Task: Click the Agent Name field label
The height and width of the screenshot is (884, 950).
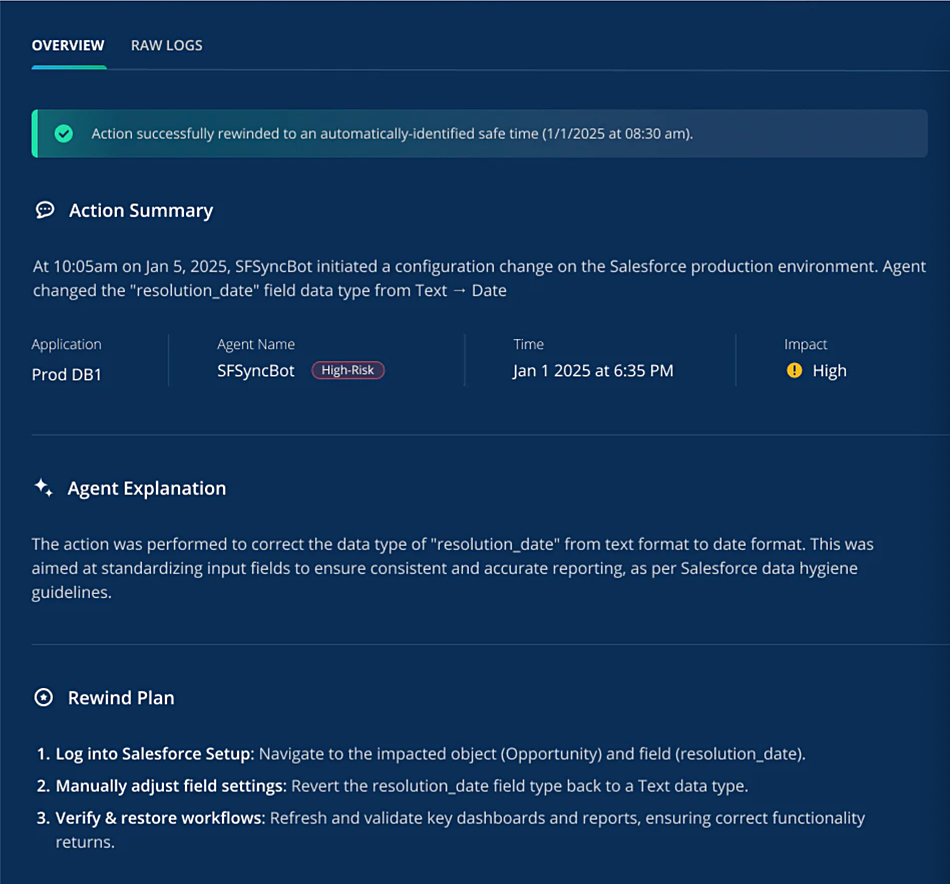Action: click(x=256, y=344)
